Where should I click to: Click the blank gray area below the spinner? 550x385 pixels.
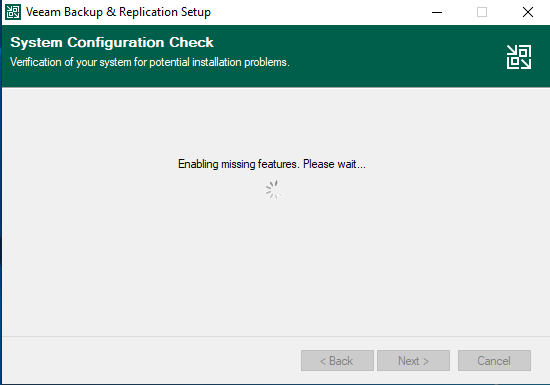[x=274, y=266]
